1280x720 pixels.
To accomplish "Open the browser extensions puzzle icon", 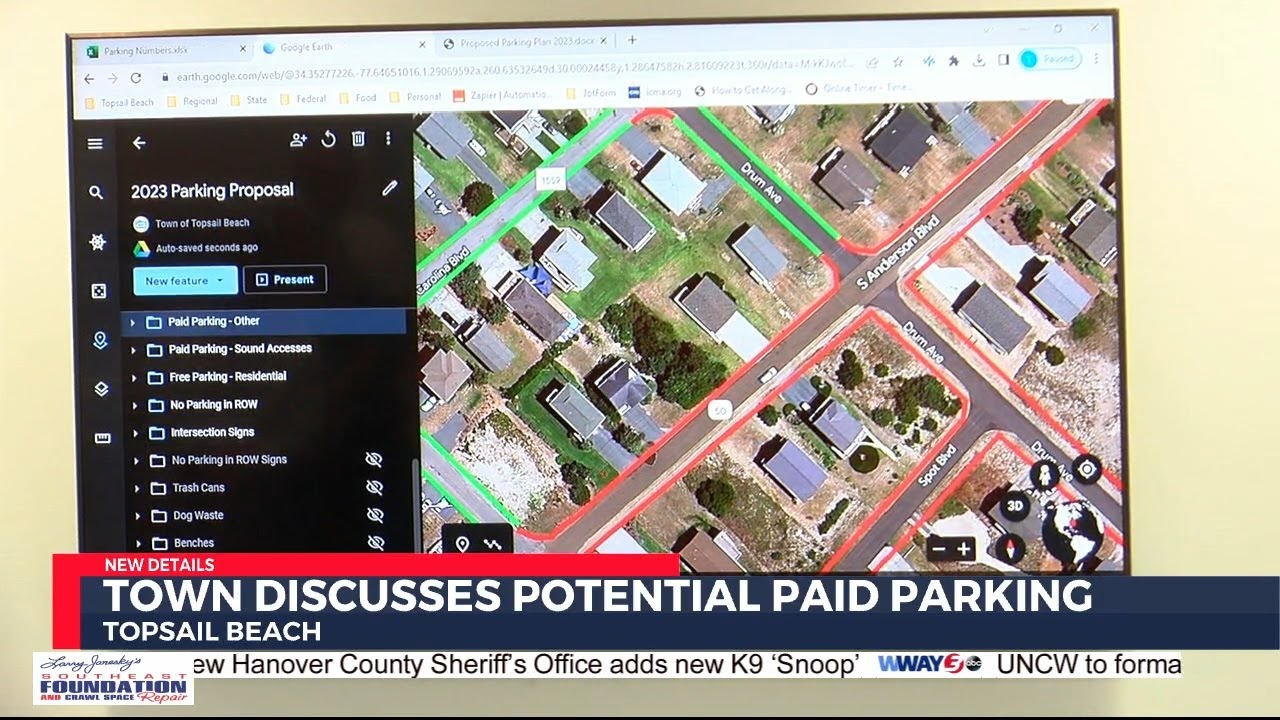I will pyautogui.click(x=953, y=61).
